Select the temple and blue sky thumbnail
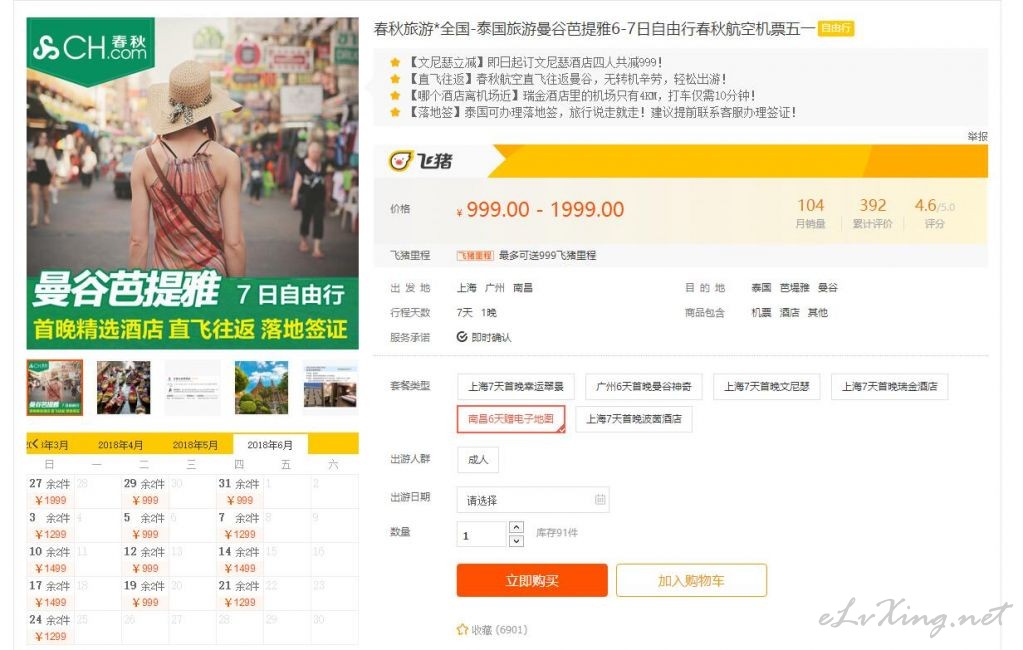Screen dimensions: 1023x650 coord(261,387)
